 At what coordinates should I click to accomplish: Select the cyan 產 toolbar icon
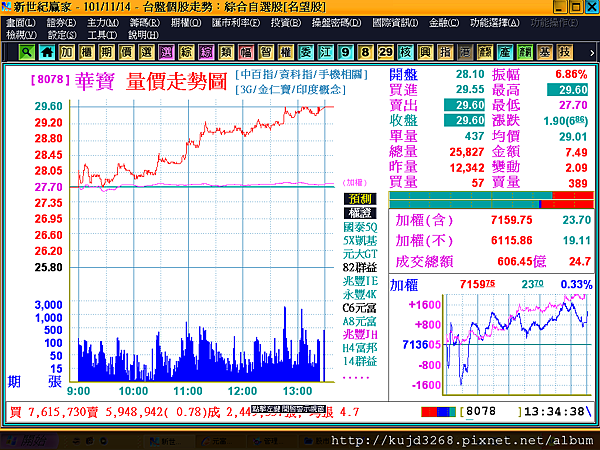[x=505, y=52]
